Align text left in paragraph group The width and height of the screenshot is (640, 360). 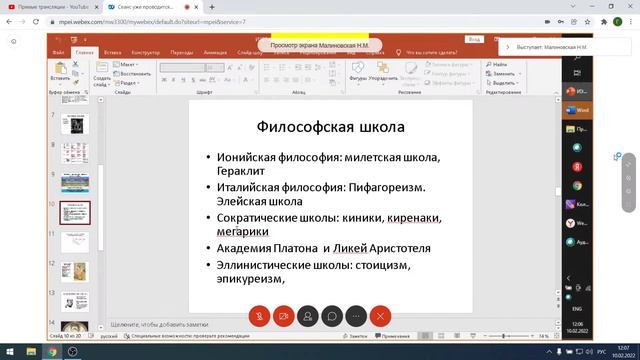[x=267, y=80]
